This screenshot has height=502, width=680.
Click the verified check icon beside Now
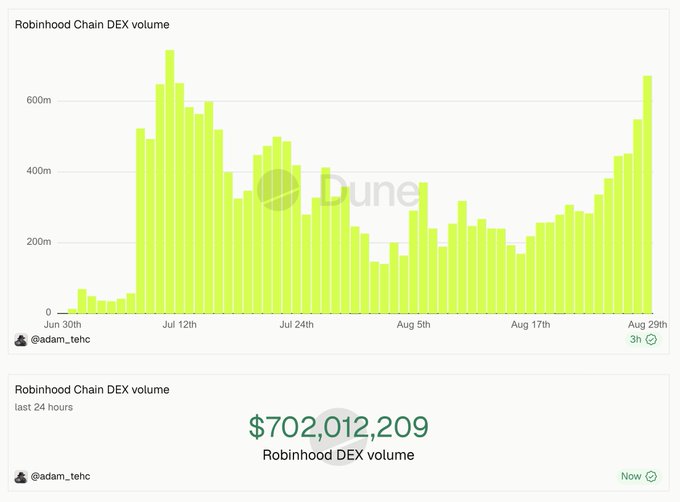point(651,476)
